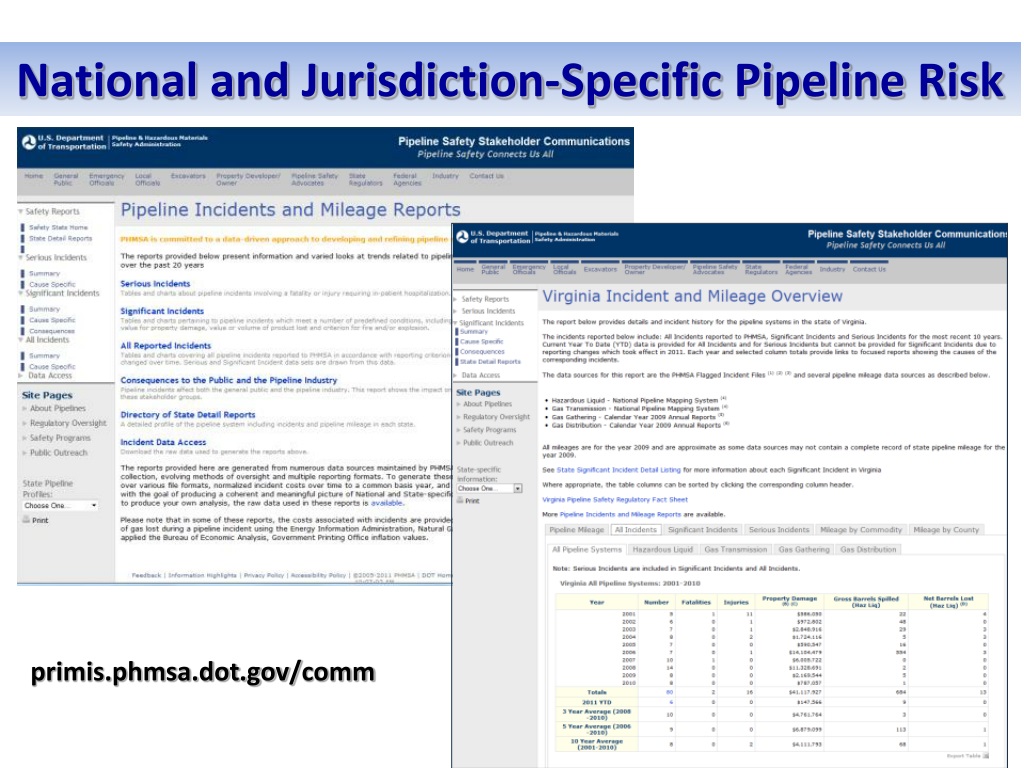The height and width of the screenshot is (768, 1024).
Task: Click Home in the Mileage Reports page nav bar
Action: pyautogui.click(x=34, y=176)
